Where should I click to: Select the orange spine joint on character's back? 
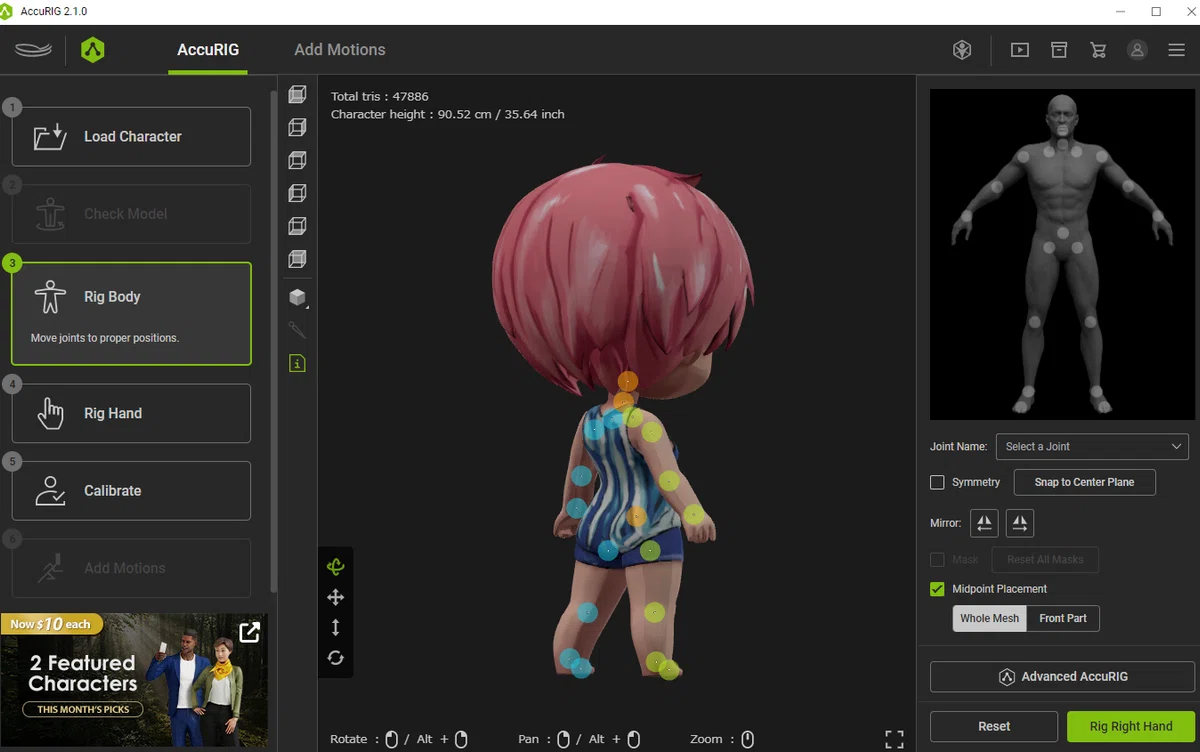(x=636, y=516)
